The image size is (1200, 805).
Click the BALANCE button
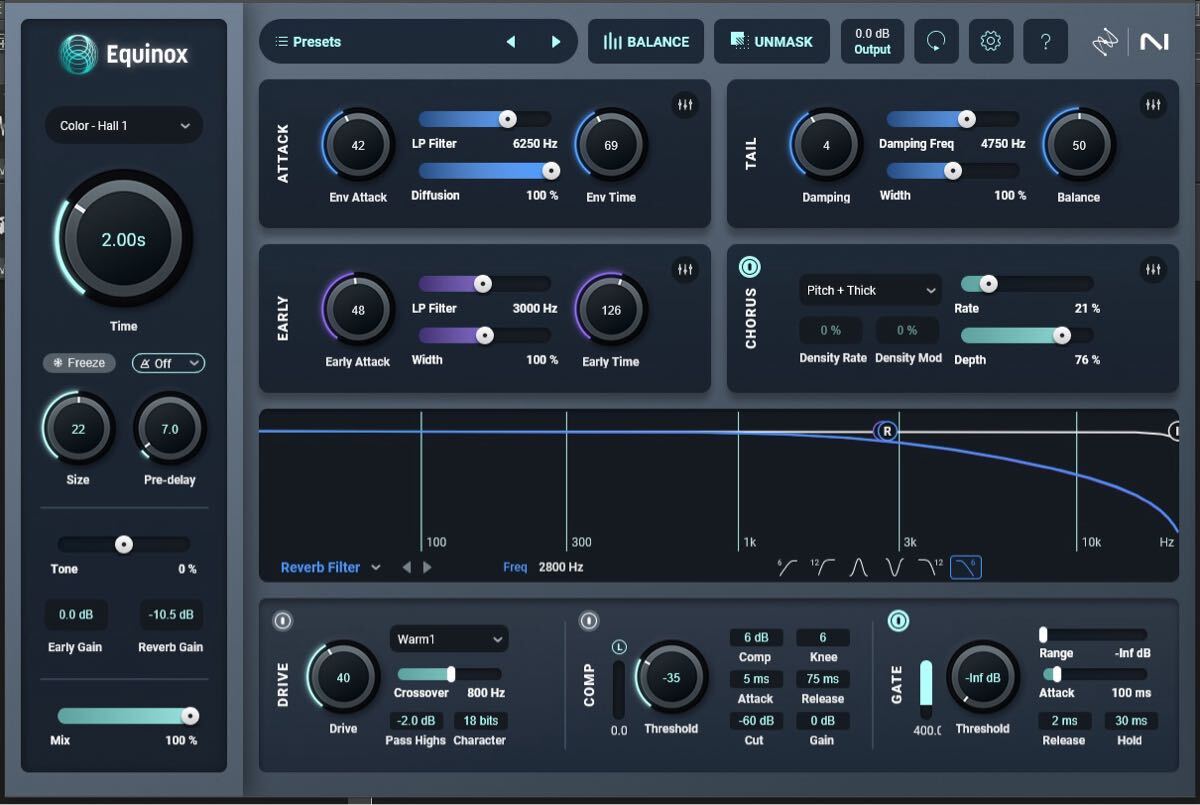(646, 41)
